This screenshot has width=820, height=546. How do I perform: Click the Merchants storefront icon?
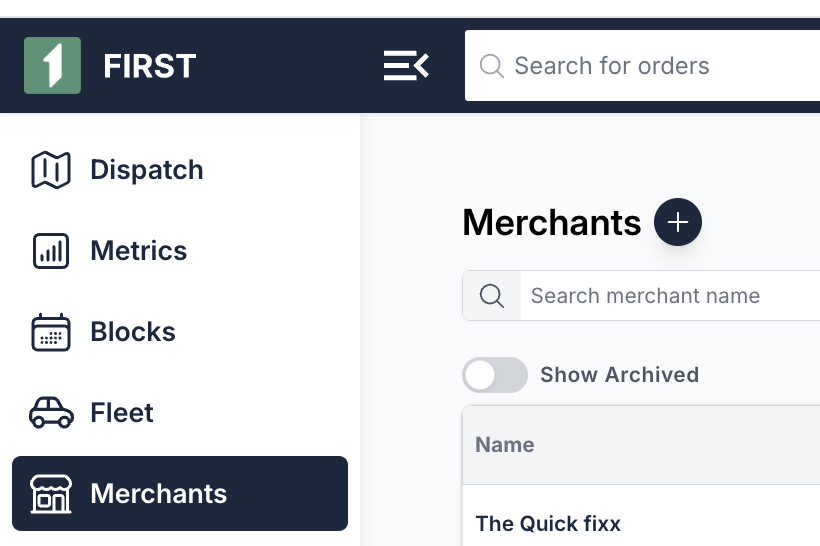click(x=51, y=494)
